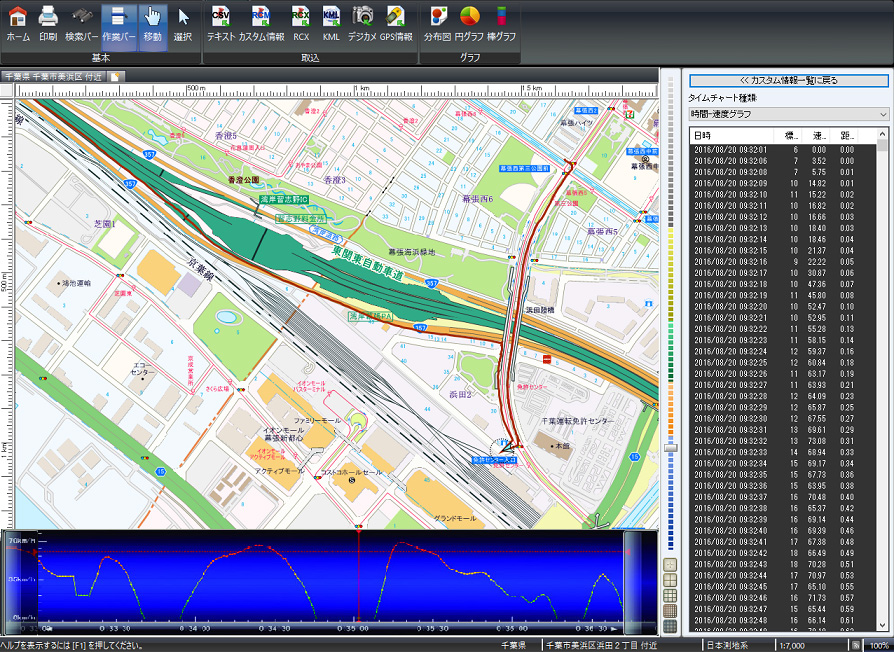
Task: Import a CSV テキスト file
Action: click(x=221, y=25)
